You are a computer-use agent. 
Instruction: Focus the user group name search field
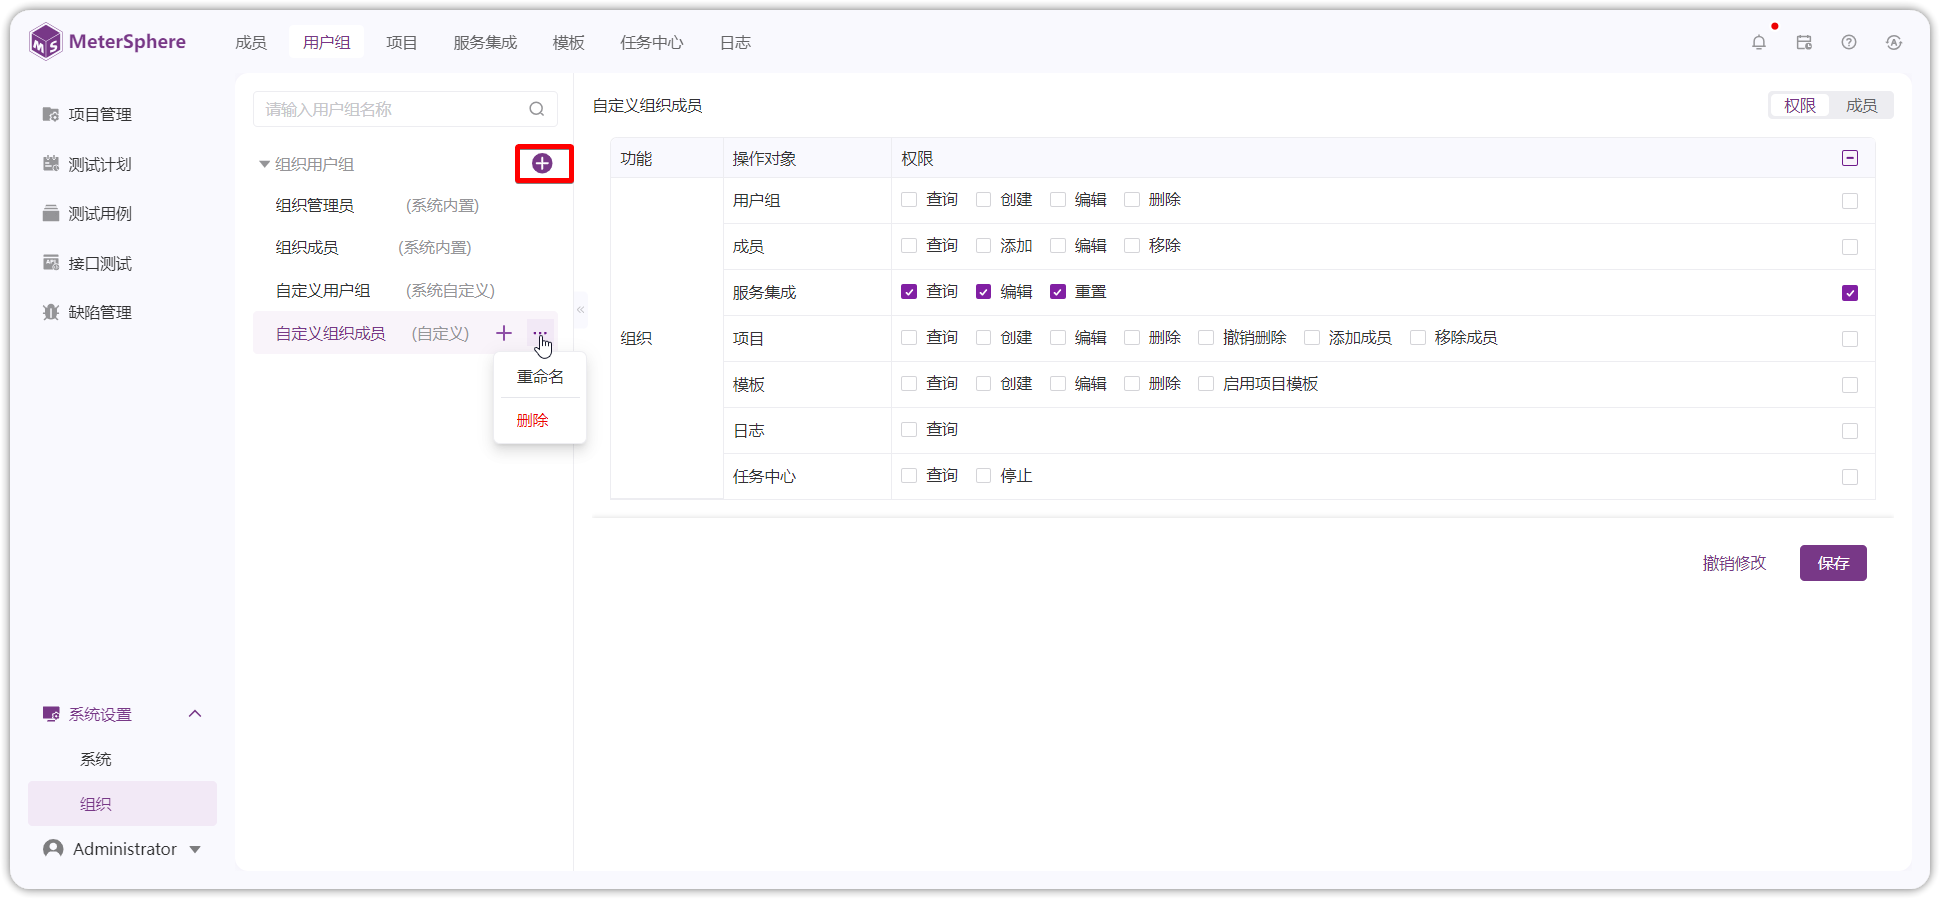coord(405,109)
